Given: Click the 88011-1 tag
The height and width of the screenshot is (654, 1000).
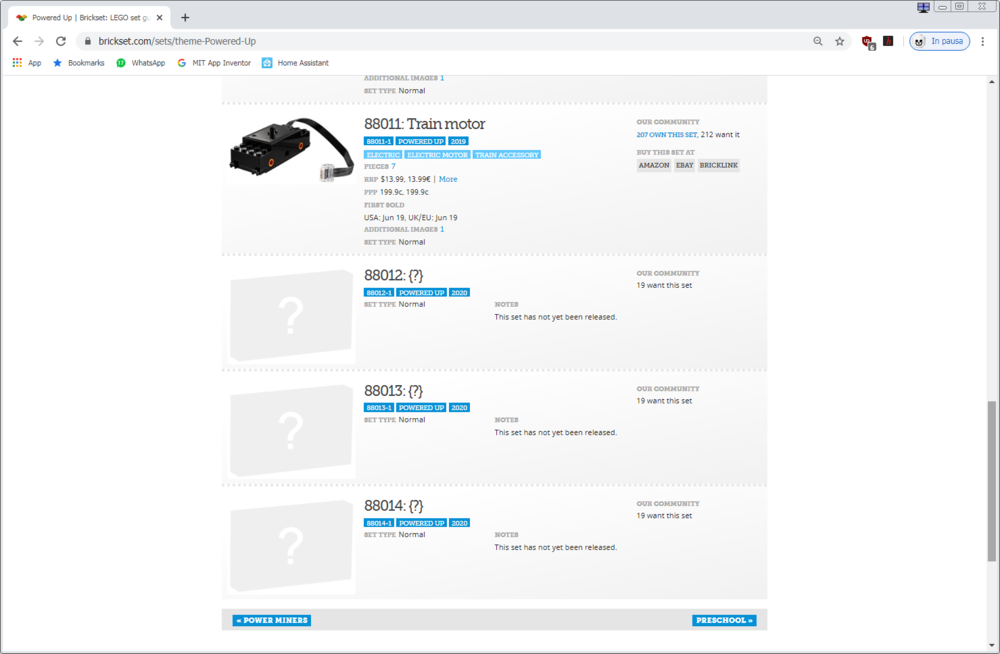Looking at the screenshot, I should click(x=379, y=141).
